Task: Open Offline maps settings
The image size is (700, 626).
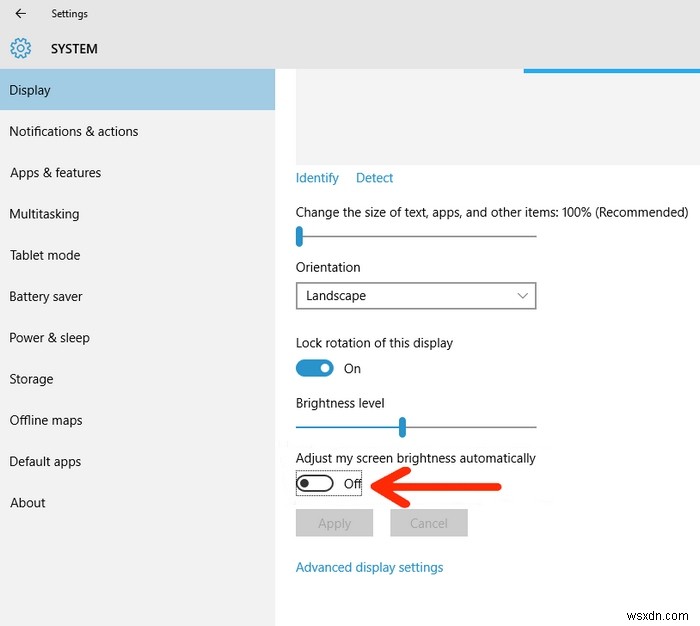Action: coord(138,420)
